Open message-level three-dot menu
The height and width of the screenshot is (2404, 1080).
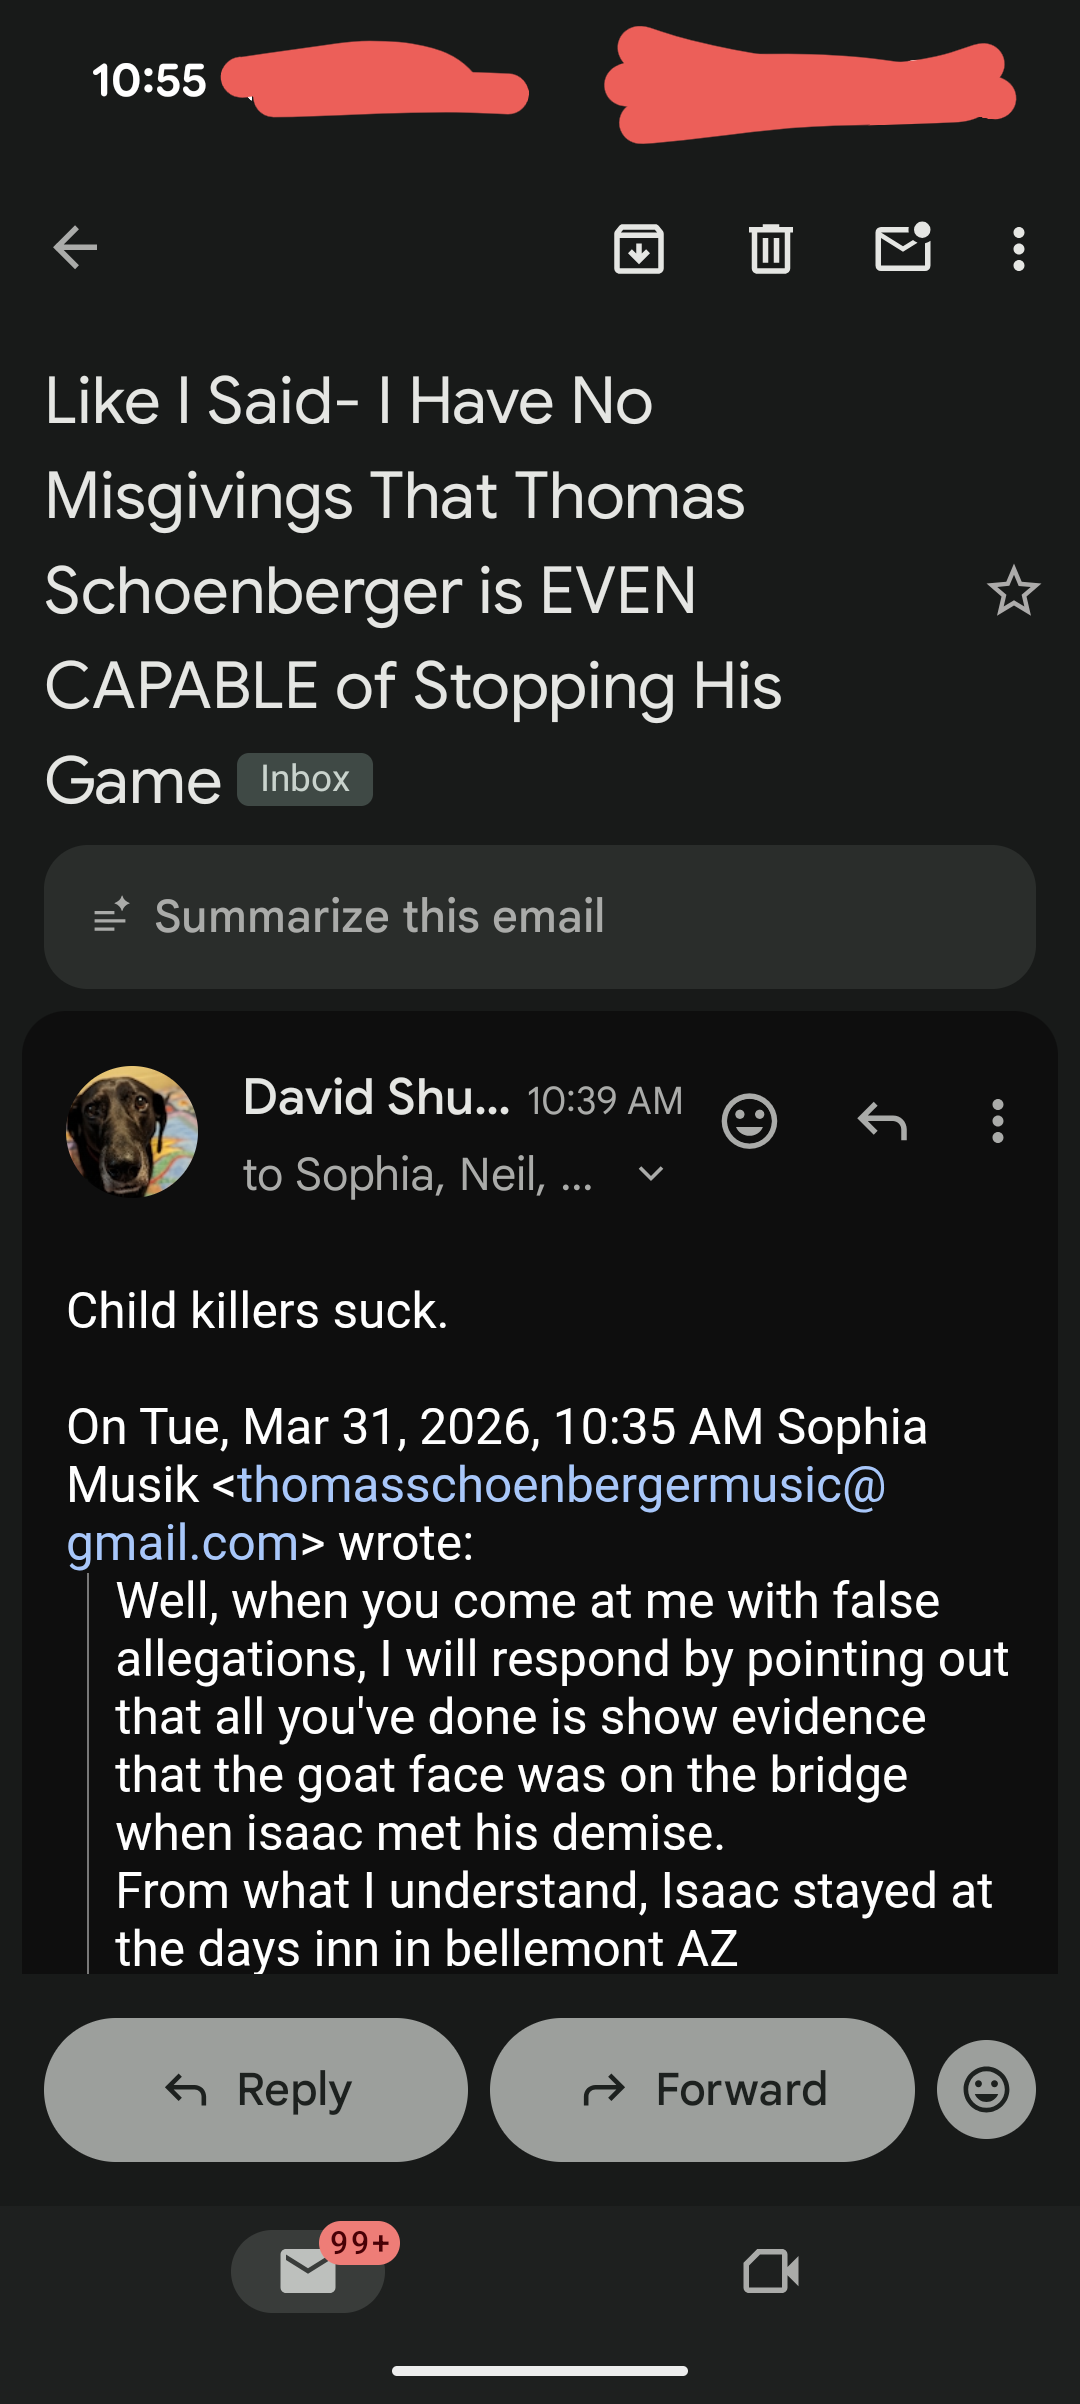(x=997, y=1121)
